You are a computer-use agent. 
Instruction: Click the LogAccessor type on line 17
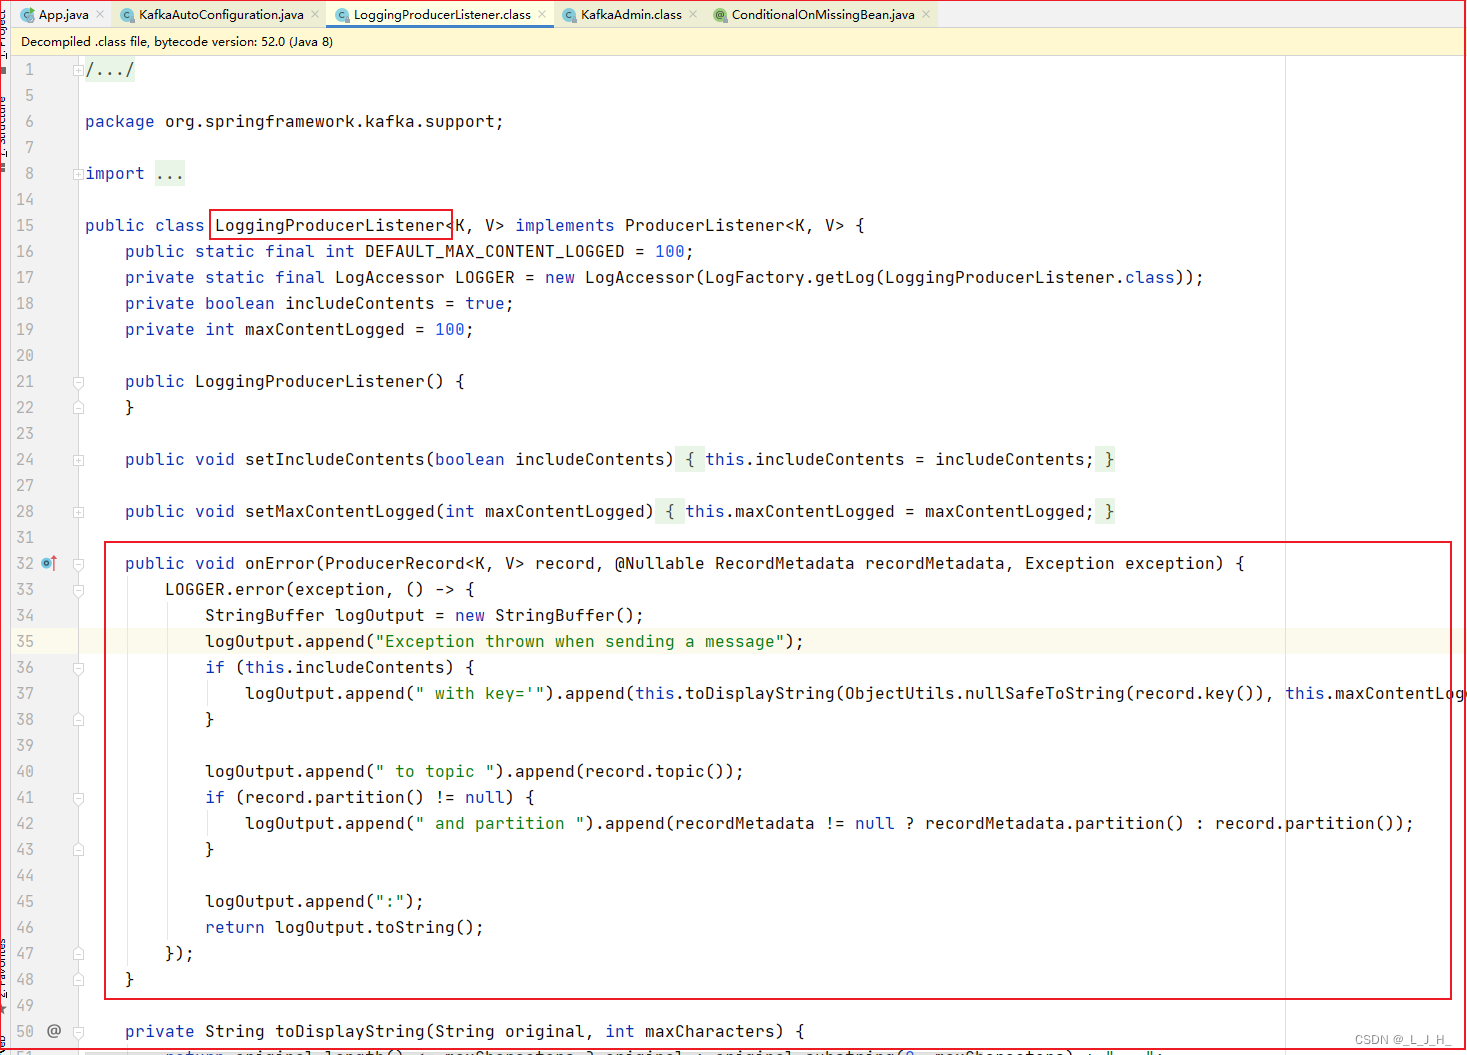390,278
